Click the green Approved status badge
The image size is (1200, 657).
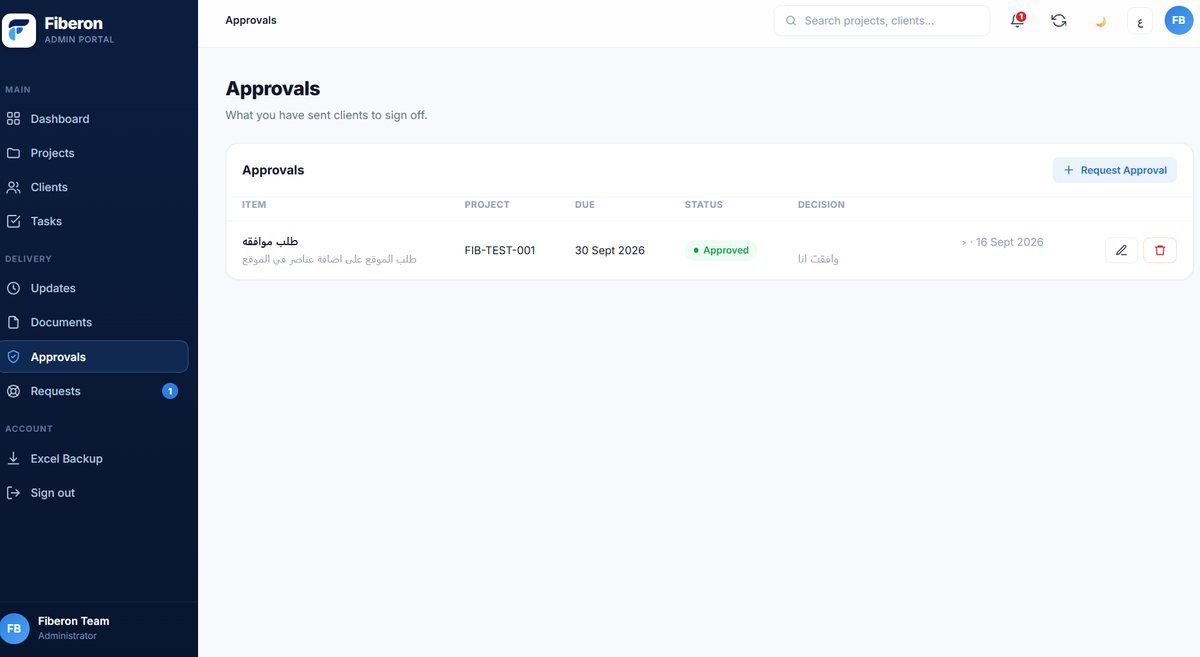721,250
